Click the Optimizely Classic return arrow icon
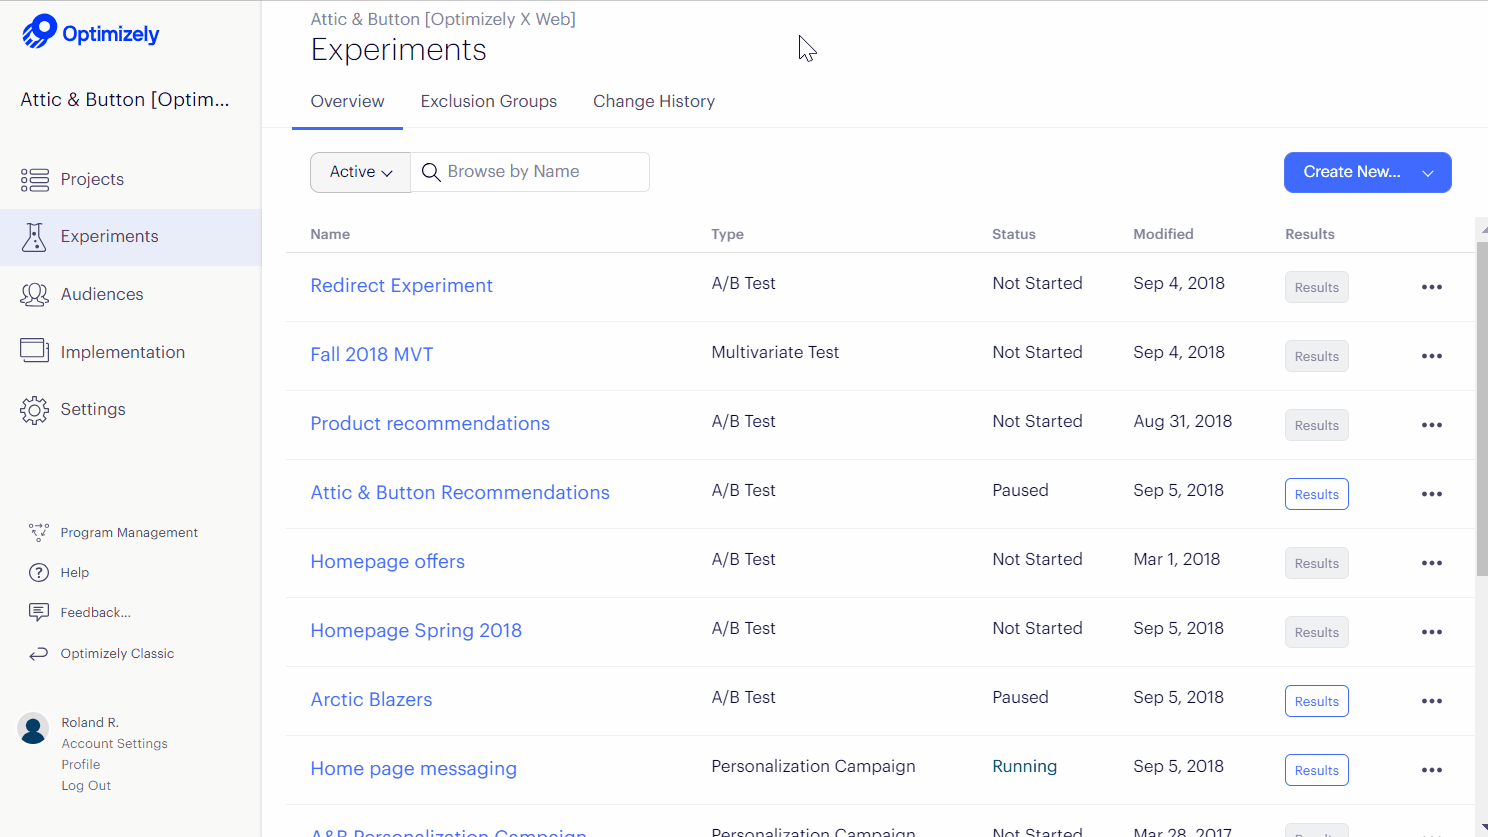 (x=39, y=654)
